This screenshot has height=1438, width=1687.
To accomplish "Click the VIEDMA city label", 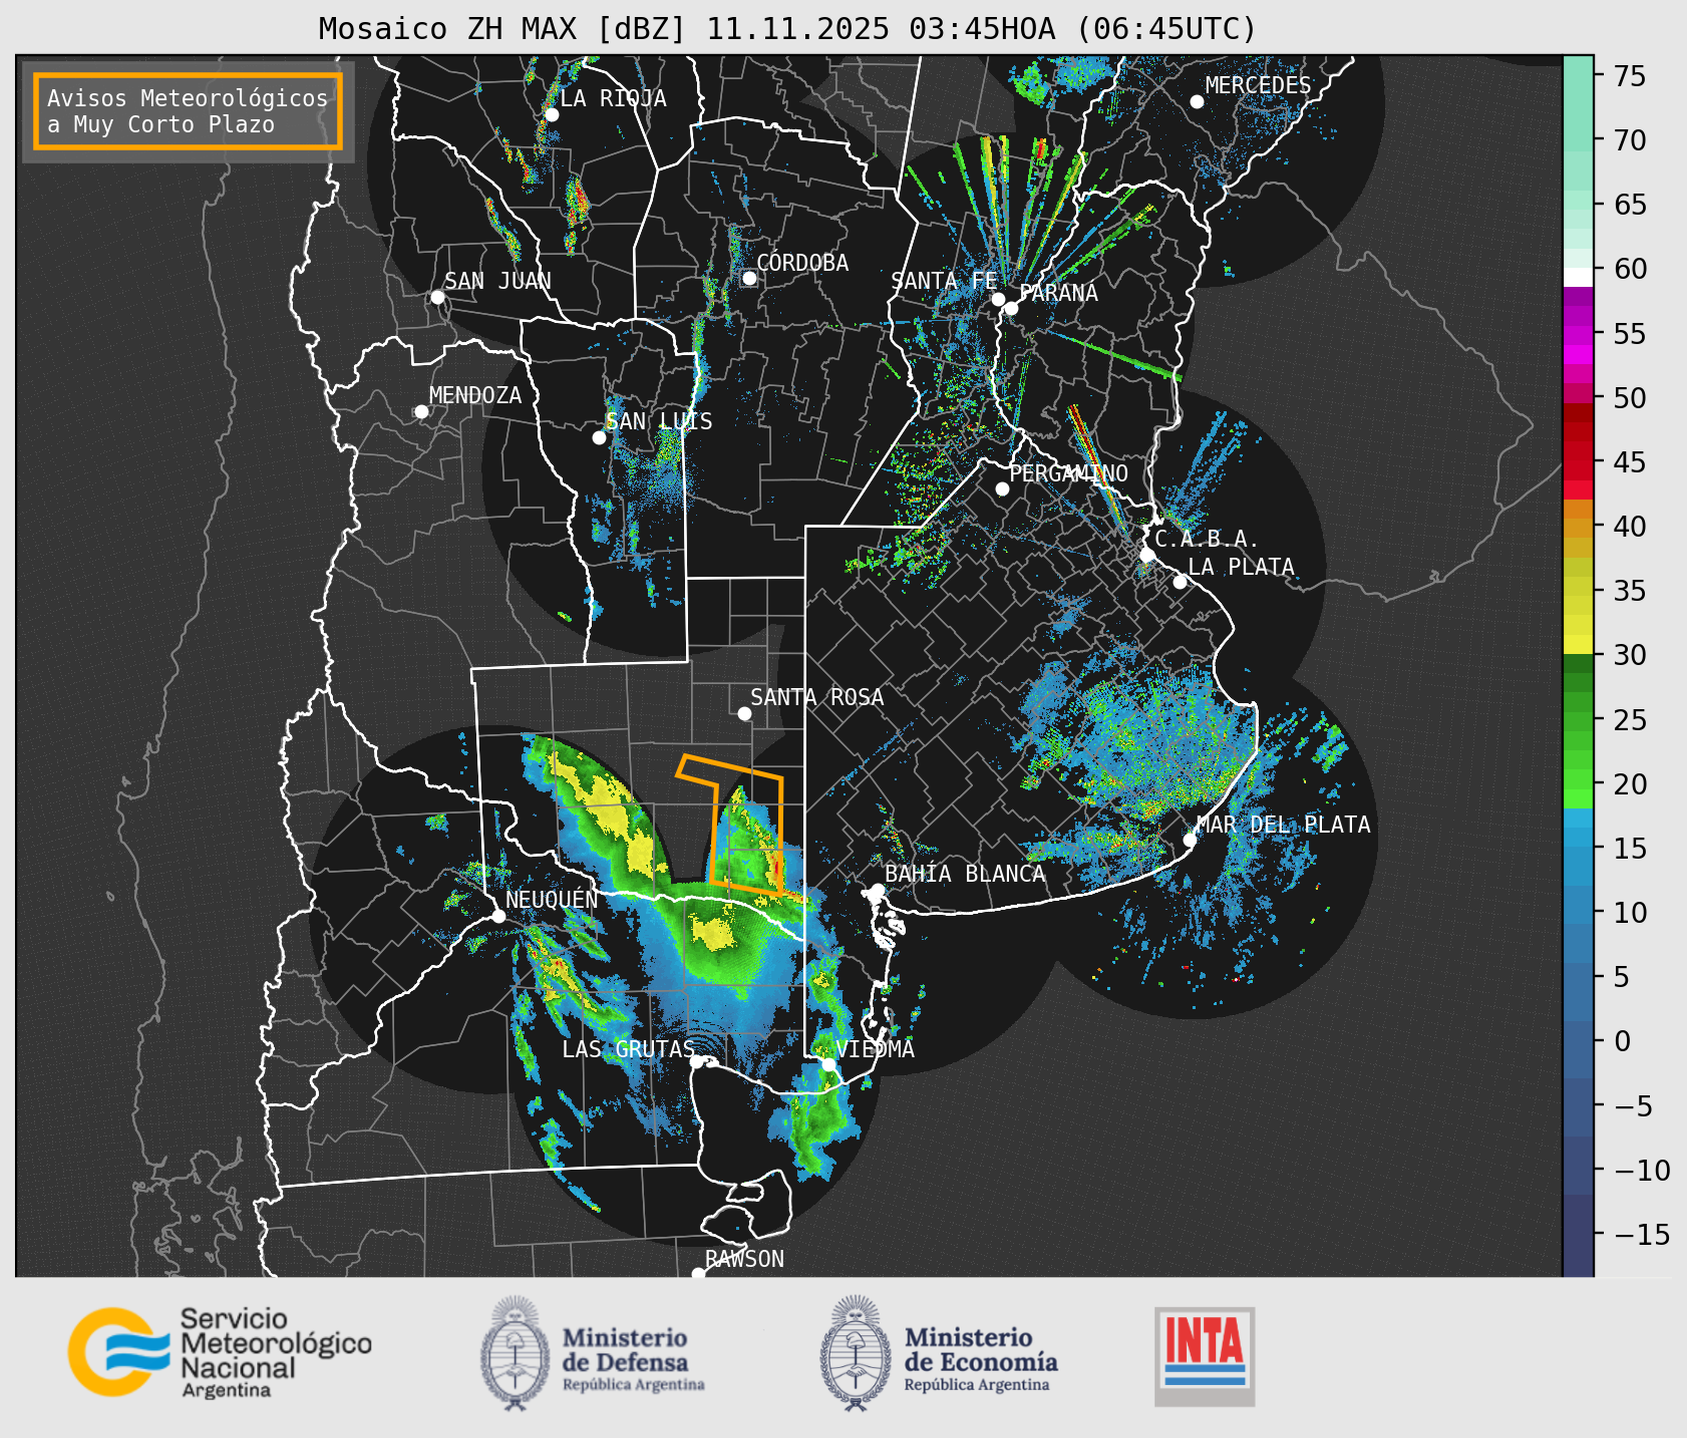I will point(875,1049).
